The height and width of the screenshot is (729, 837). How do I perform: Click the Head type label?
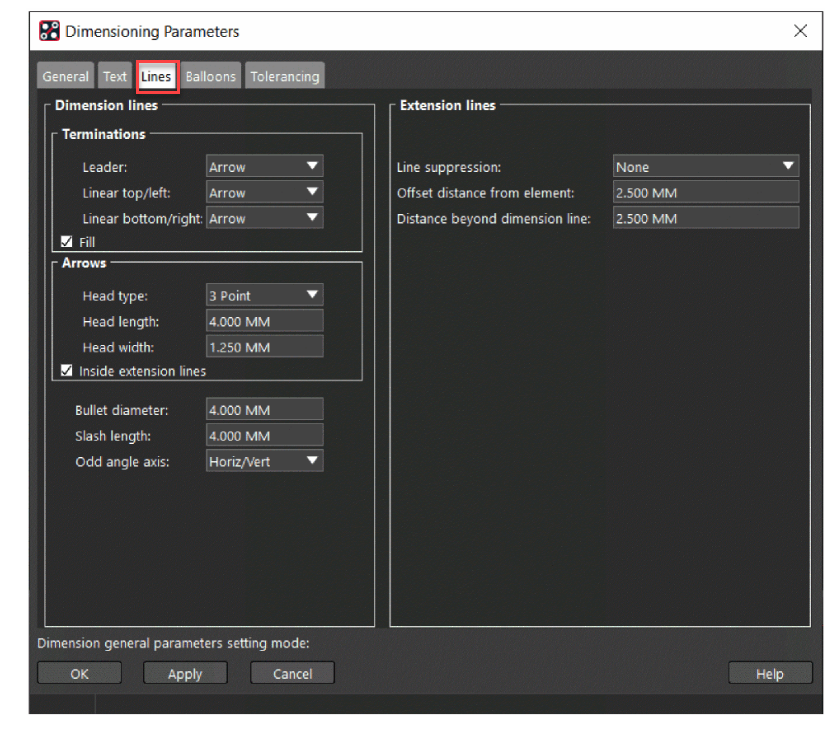click(115, 296)
